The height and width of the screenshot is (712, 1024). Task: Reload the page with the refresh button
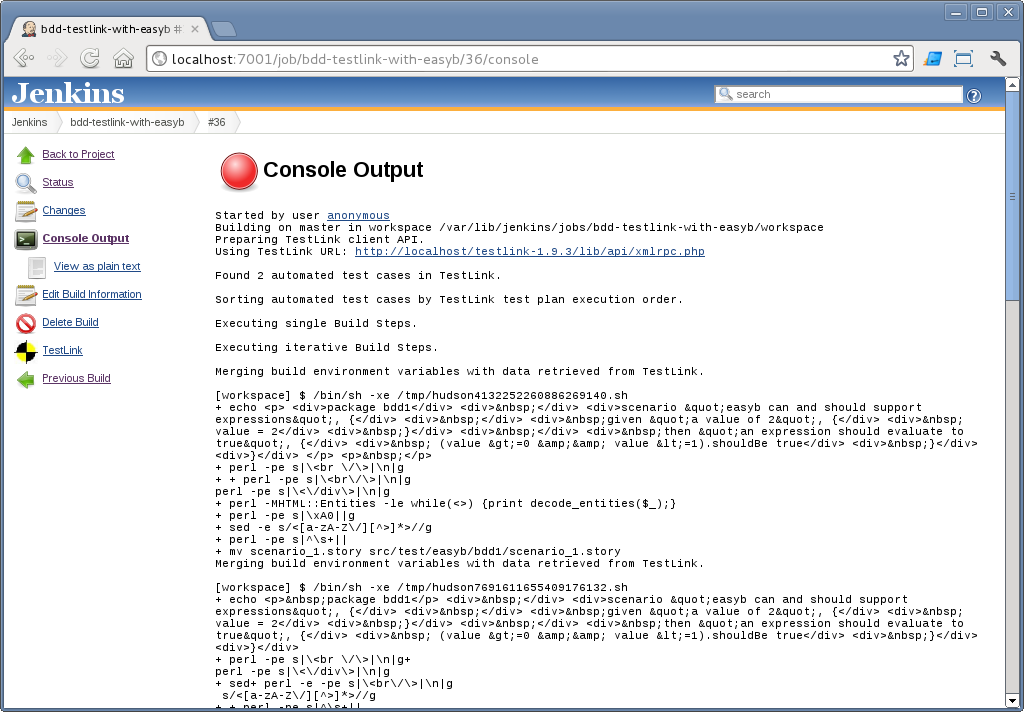pos(90,59)
